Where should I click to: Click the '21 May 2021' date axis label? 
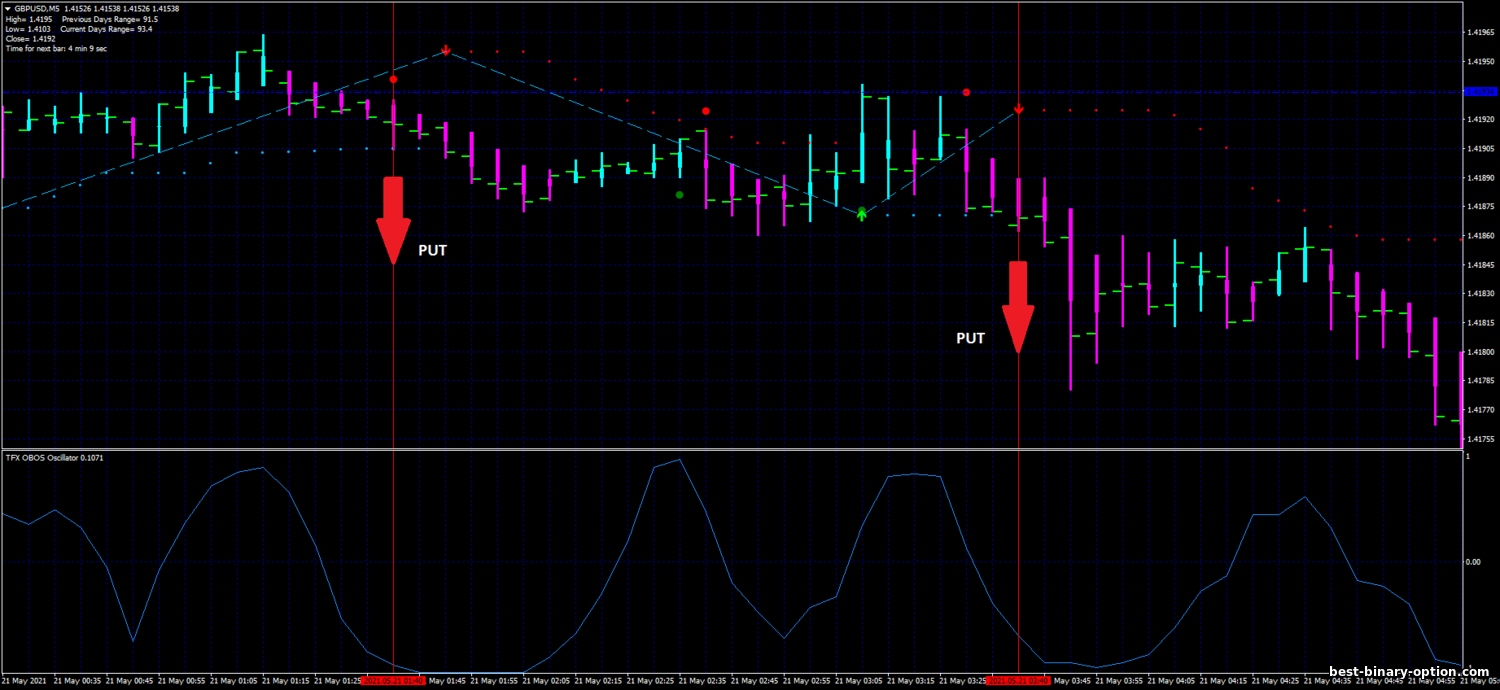pyautogui.click(x=25, y=681)
